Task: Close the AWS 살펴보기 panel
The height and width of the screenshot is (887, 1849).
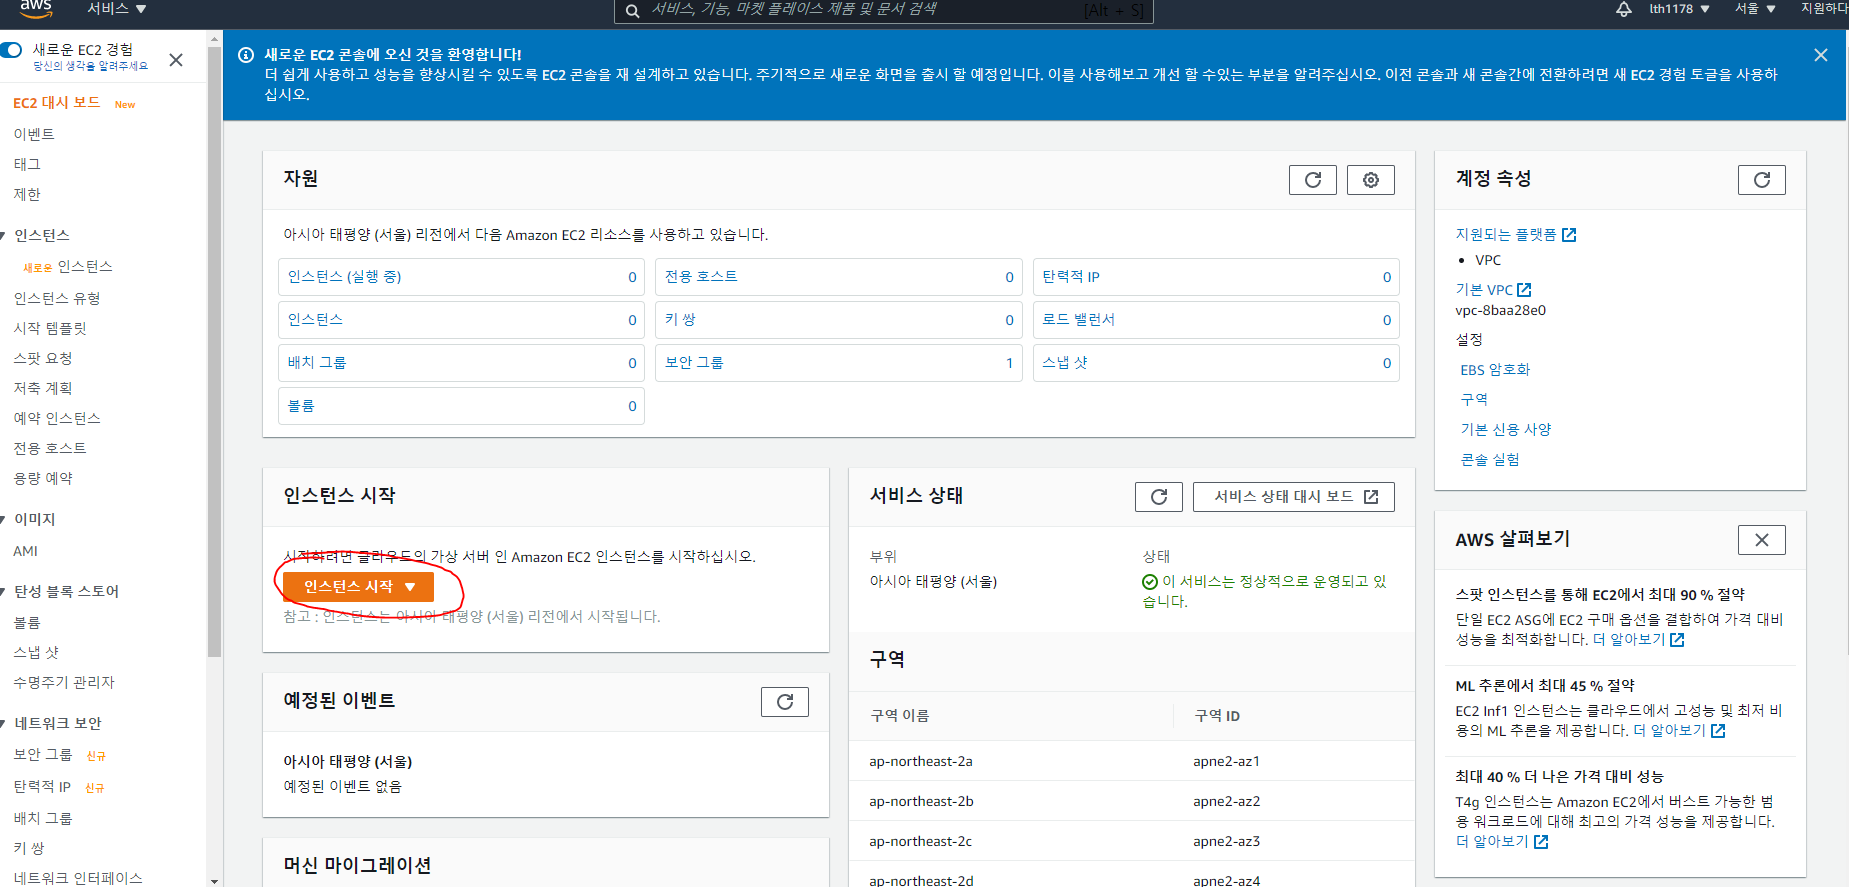Action: click(x=1762, y=540)
